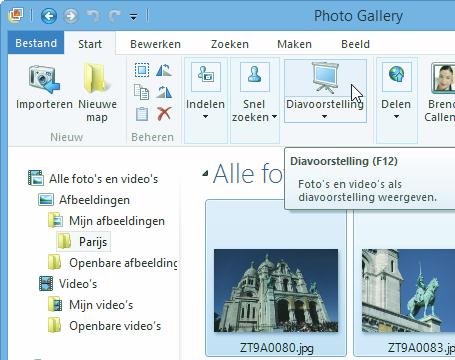Select the ZT9A0083.jpg statue photo thumbnail
This screenshot has height=360, width=455.
408,290
